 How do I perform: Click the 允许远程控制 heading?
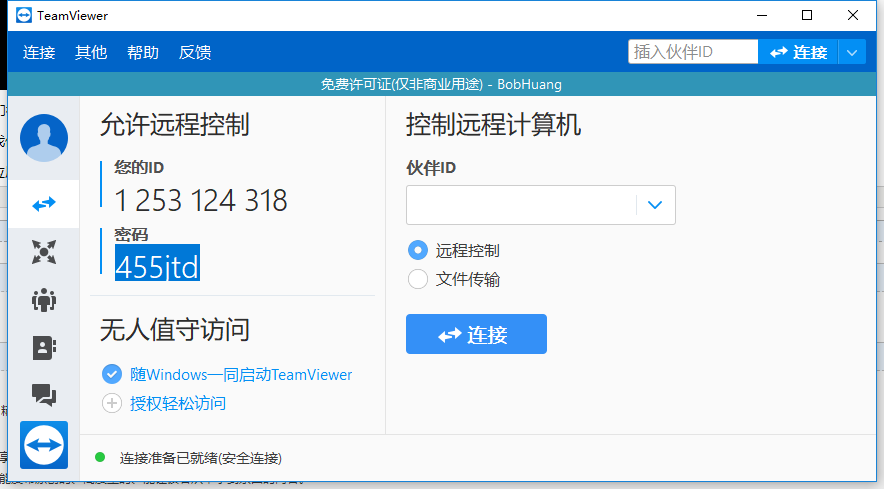pyautogui.click(x=175, y=125)
